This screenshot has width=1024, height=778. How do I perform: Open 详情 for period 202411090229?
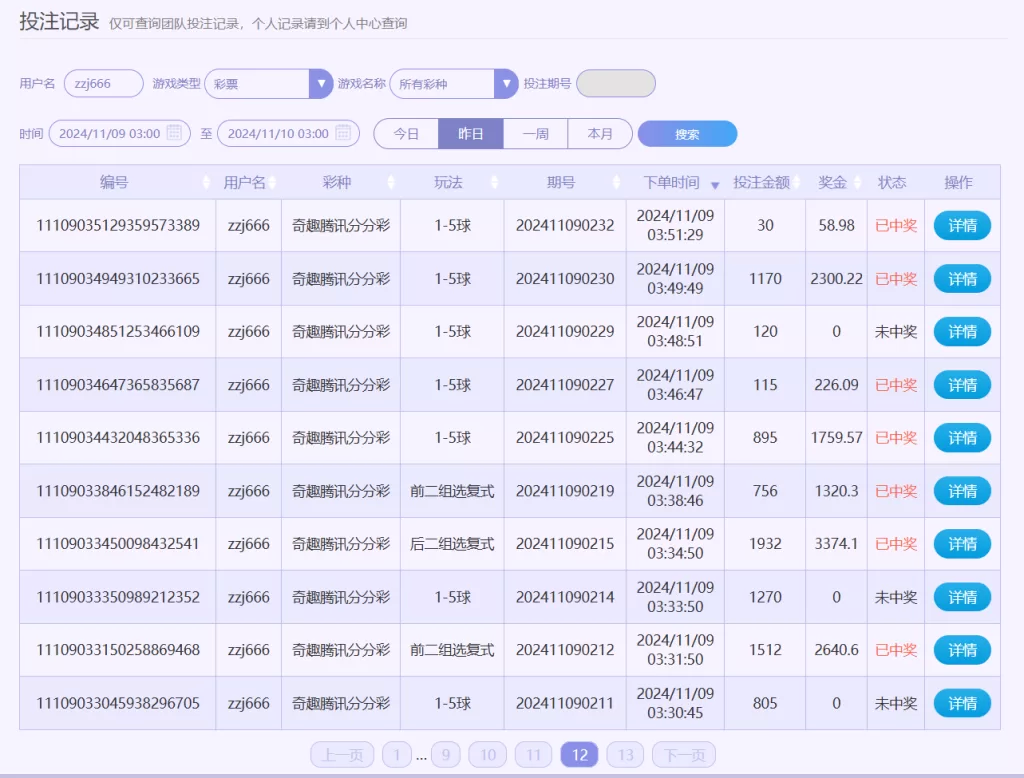962,332
